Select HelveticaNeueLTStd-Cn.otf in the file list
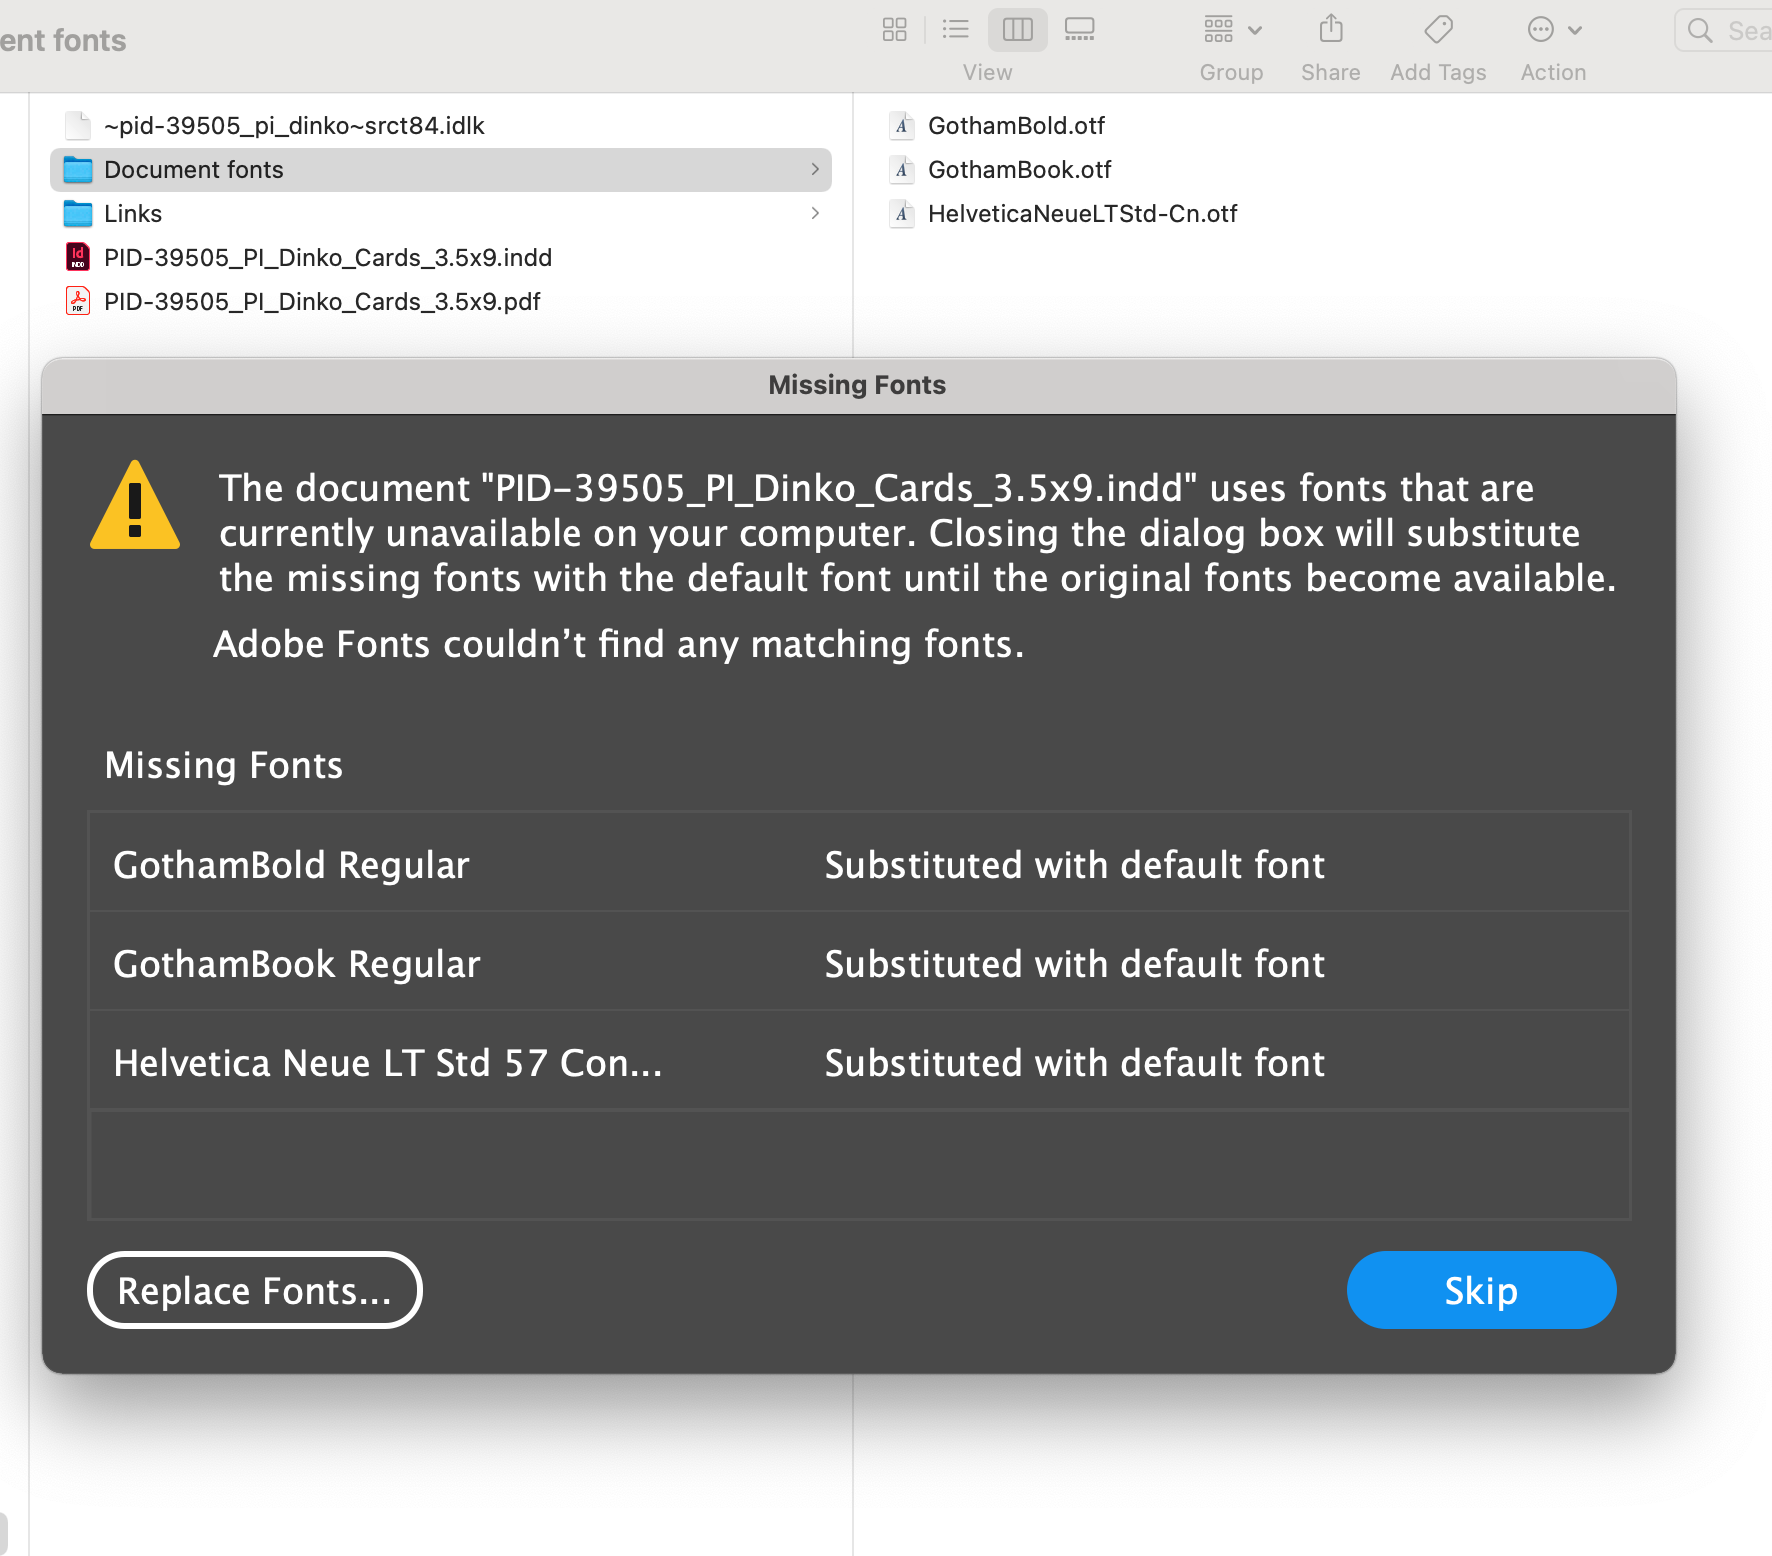Viewport: 1772px width, 1556px height. (1082, 213)
